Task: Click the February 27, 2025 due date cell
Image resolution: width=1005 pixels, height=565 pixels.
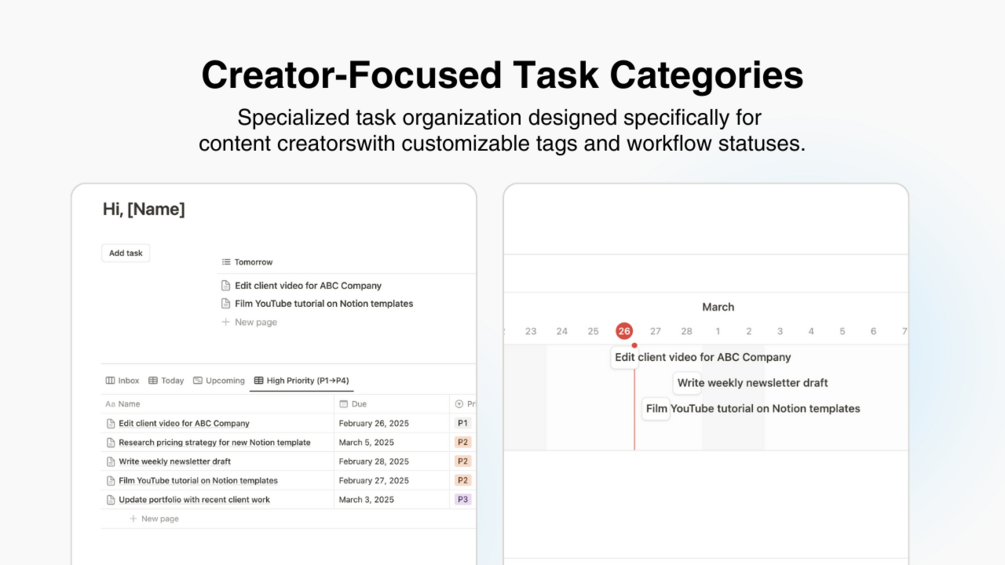Action: (392, 480)
